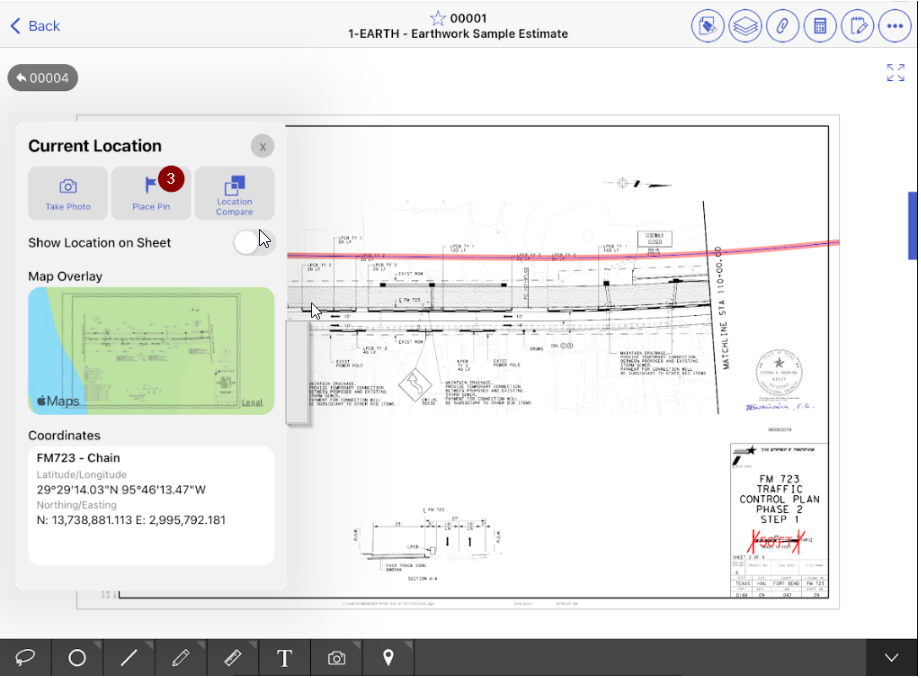Select the line drawing tool
Viewport: 921px width, 678px height.
[129, 658]
